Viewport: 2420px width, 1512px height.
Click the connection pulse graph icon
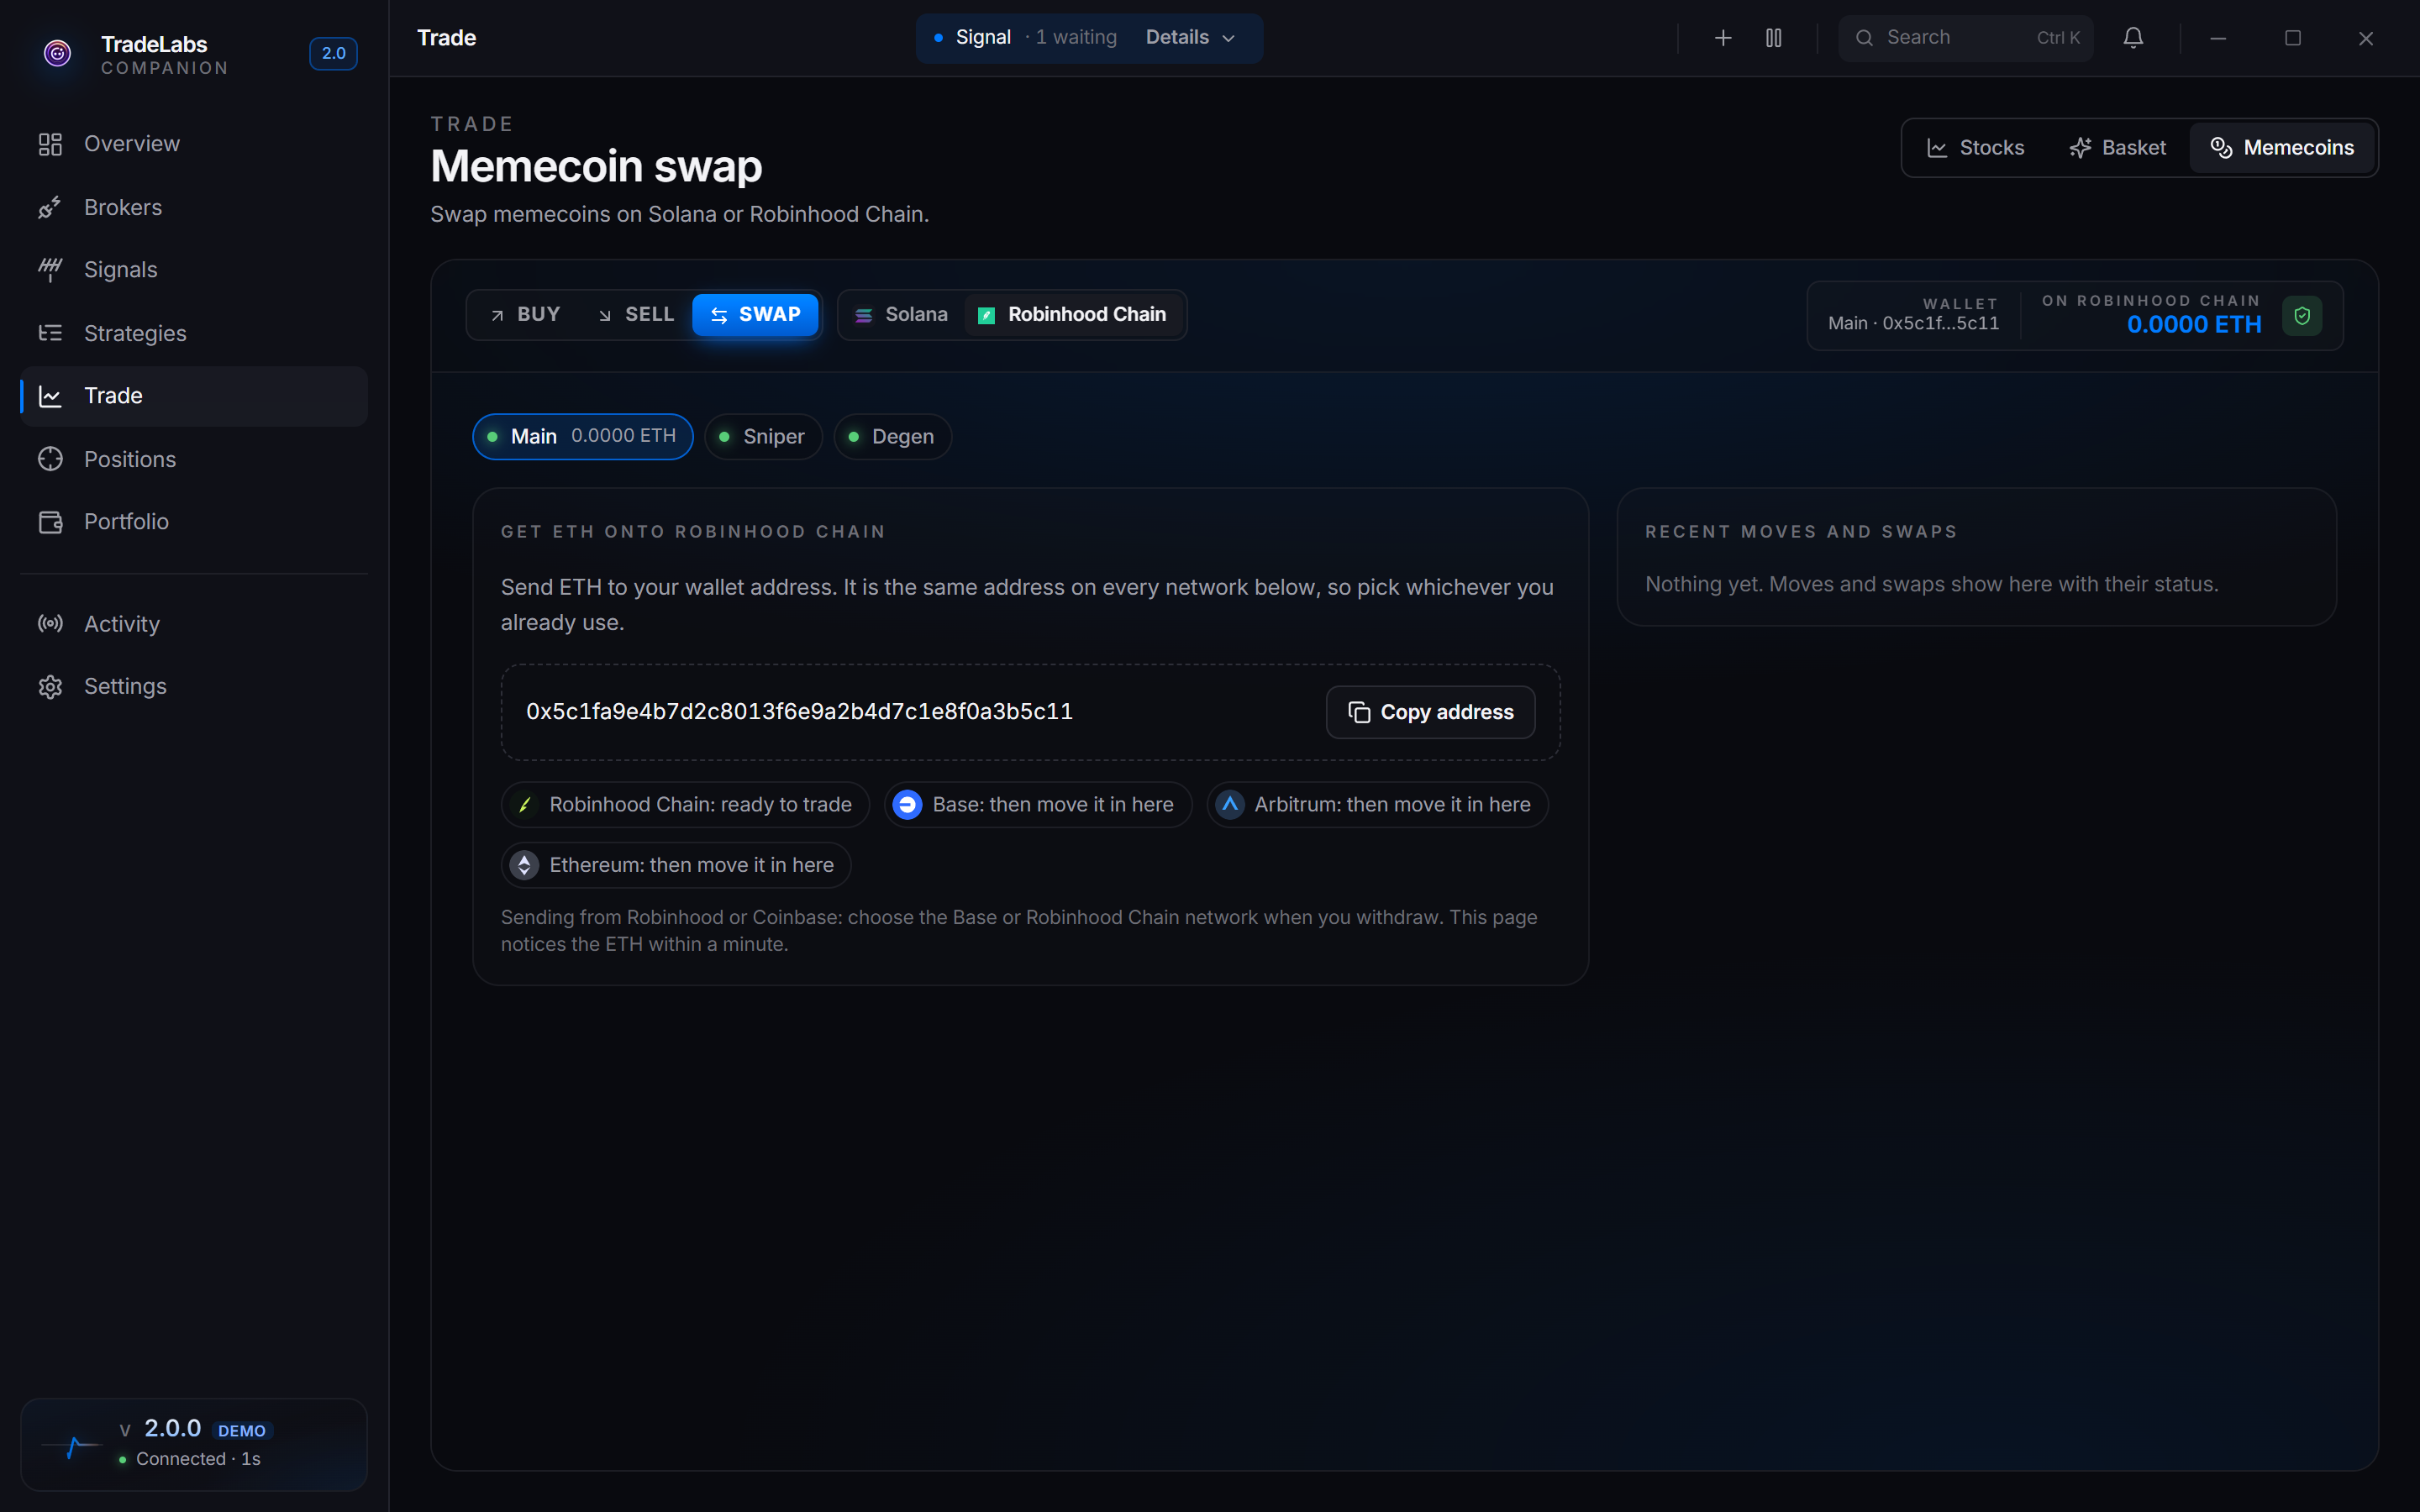pos(72,1446)
